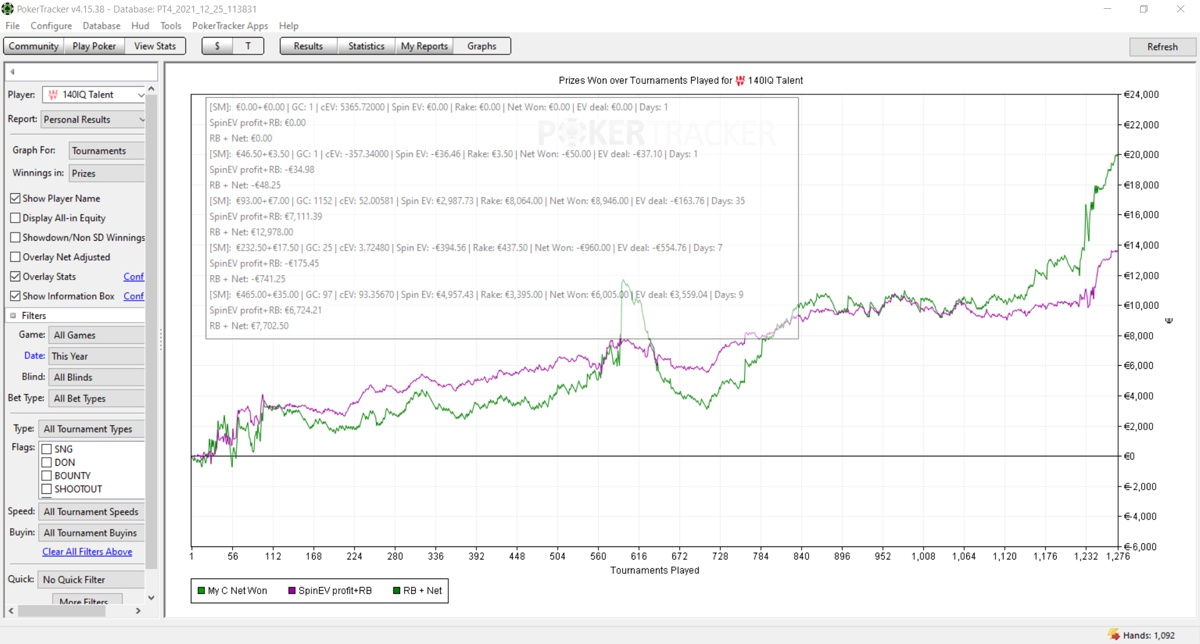The image size is (1200, 644).
Task: Uncheck Show Player Name checkbox
Action: (x=15, y=198)
